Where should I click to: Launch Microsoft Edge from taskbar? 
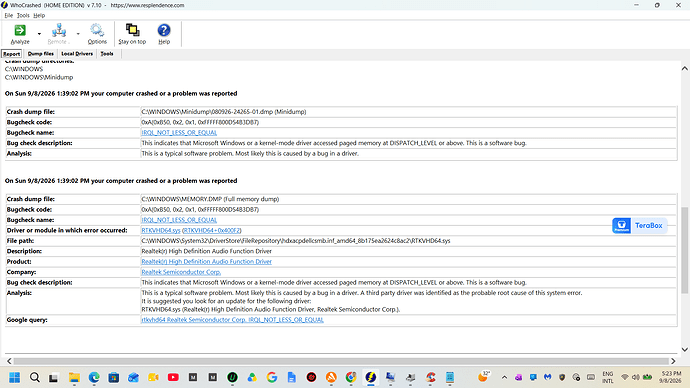click(94, 377)
